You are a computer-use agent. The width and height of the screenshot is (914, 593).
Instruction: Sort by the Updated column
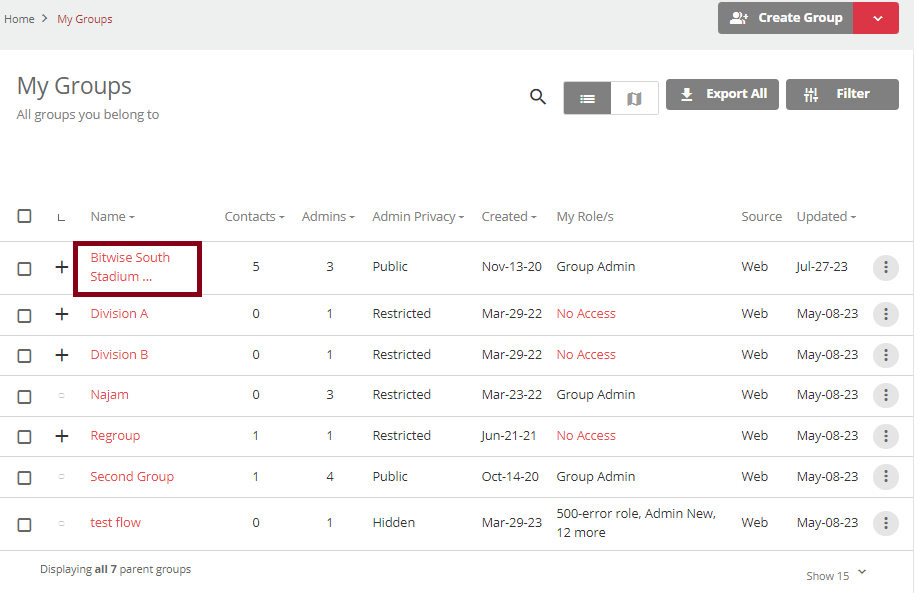826,216
